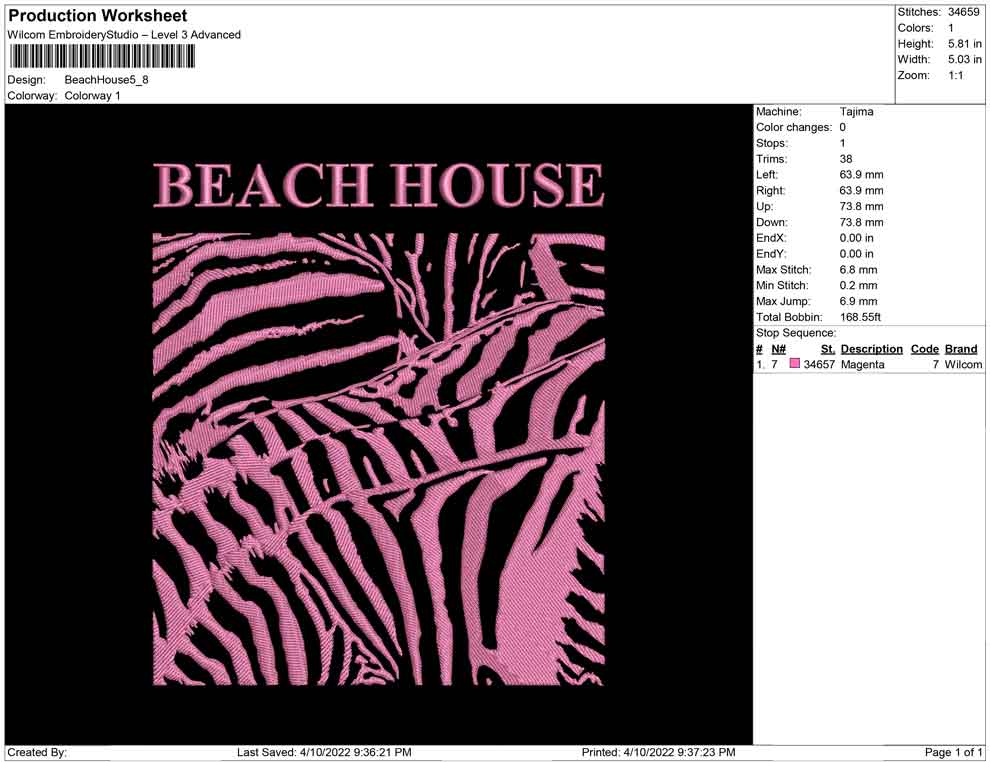Click the 'Color changes:' label
The width and height of the screenshot is (990, 762).
coord(794,128)
